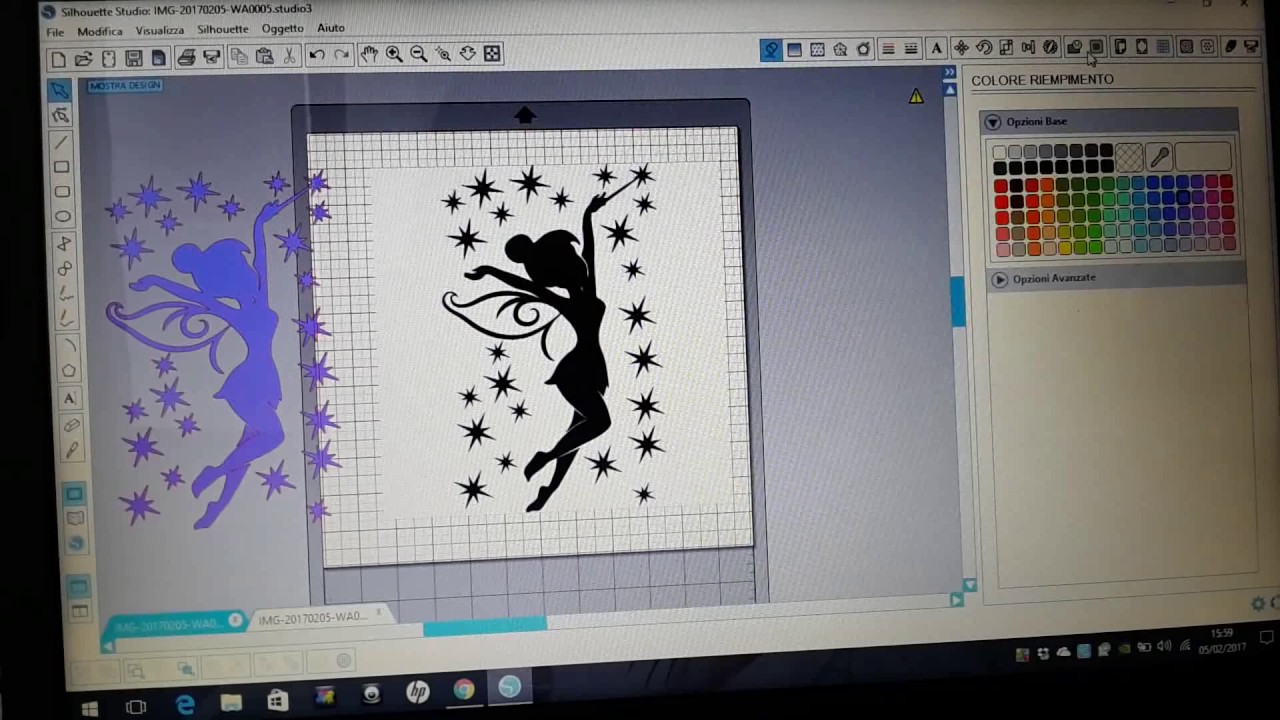The height and width of the screenshot is (720, 1280).
Task: Select the Line drawing tool
Action: coord(61,142)
